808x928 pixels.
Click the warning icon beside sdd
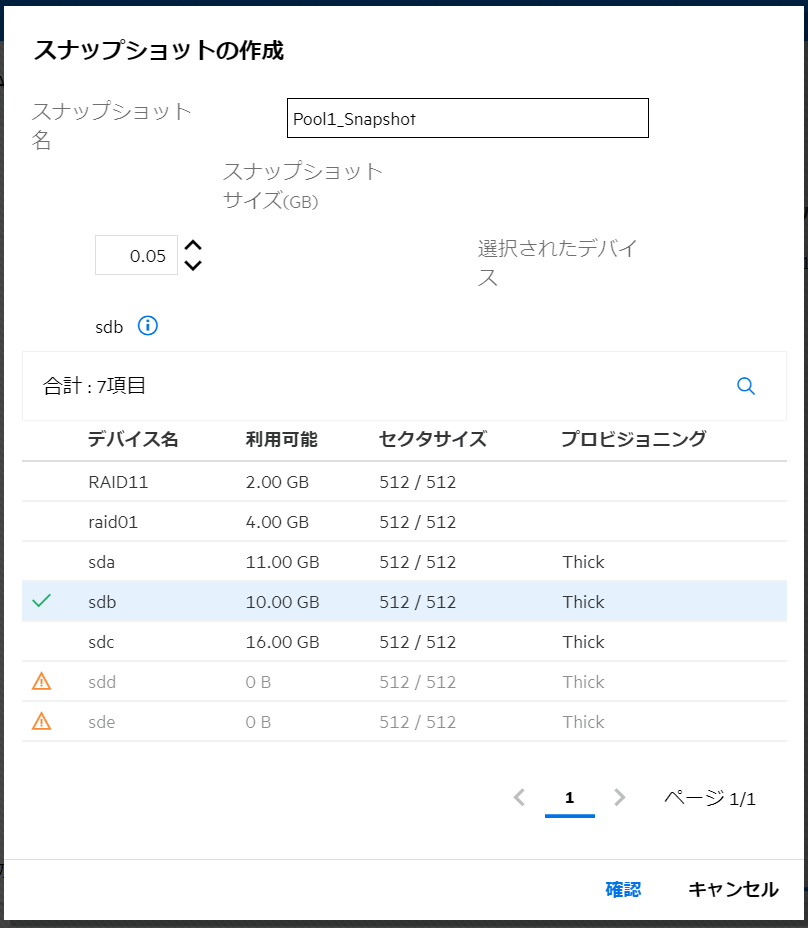pos(41,682)
